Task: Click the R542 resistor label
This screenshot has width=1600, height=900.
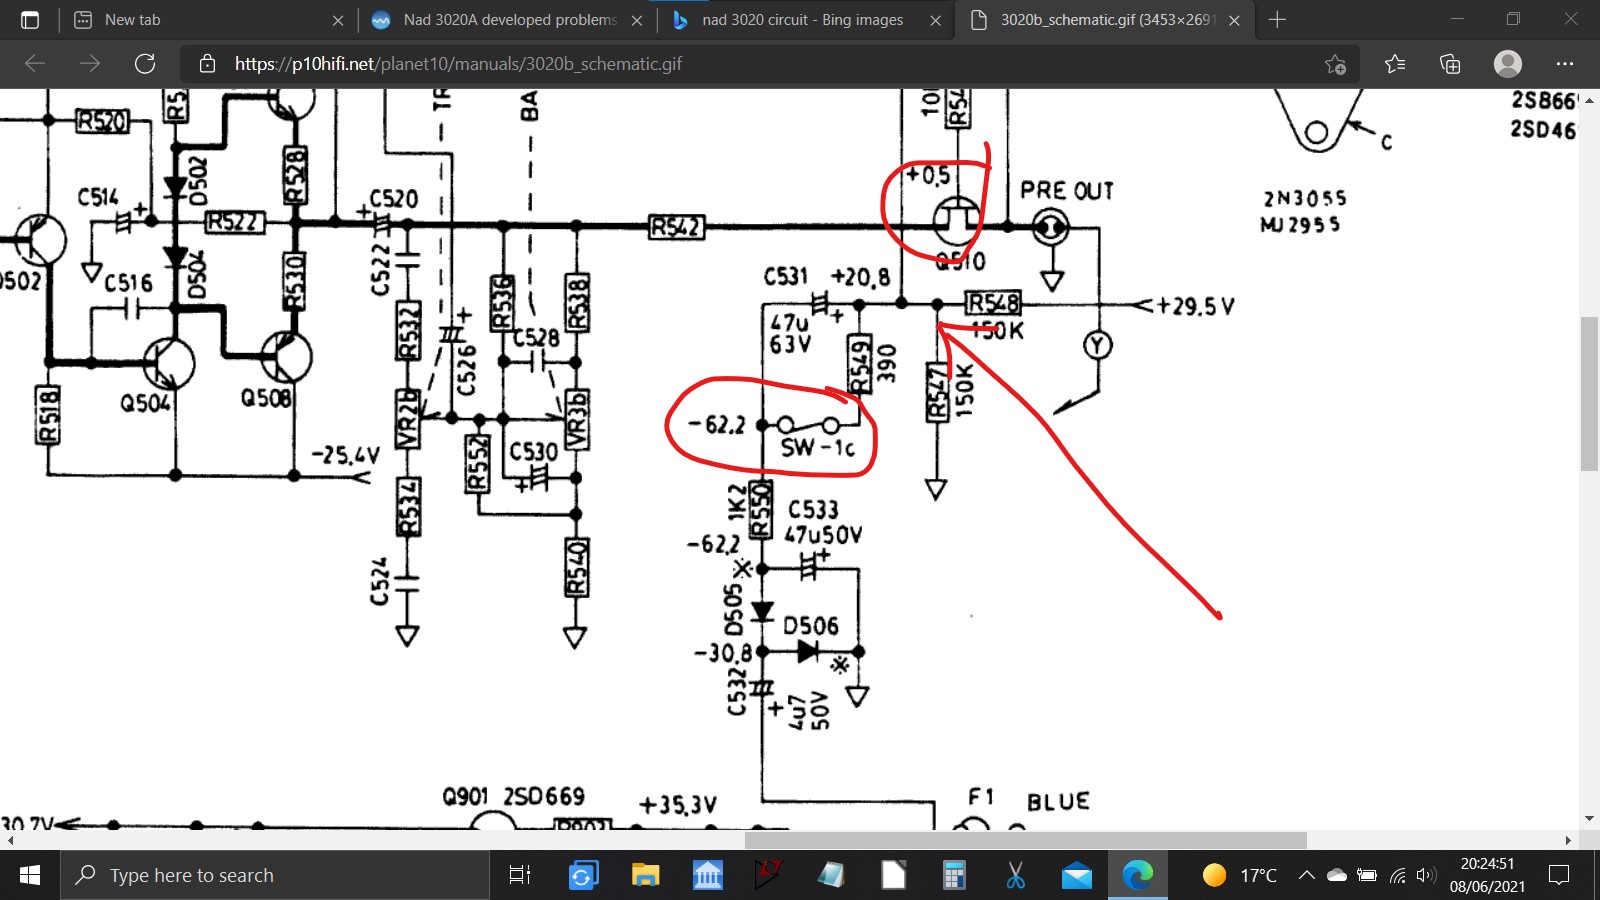Action: coord(676,227)
